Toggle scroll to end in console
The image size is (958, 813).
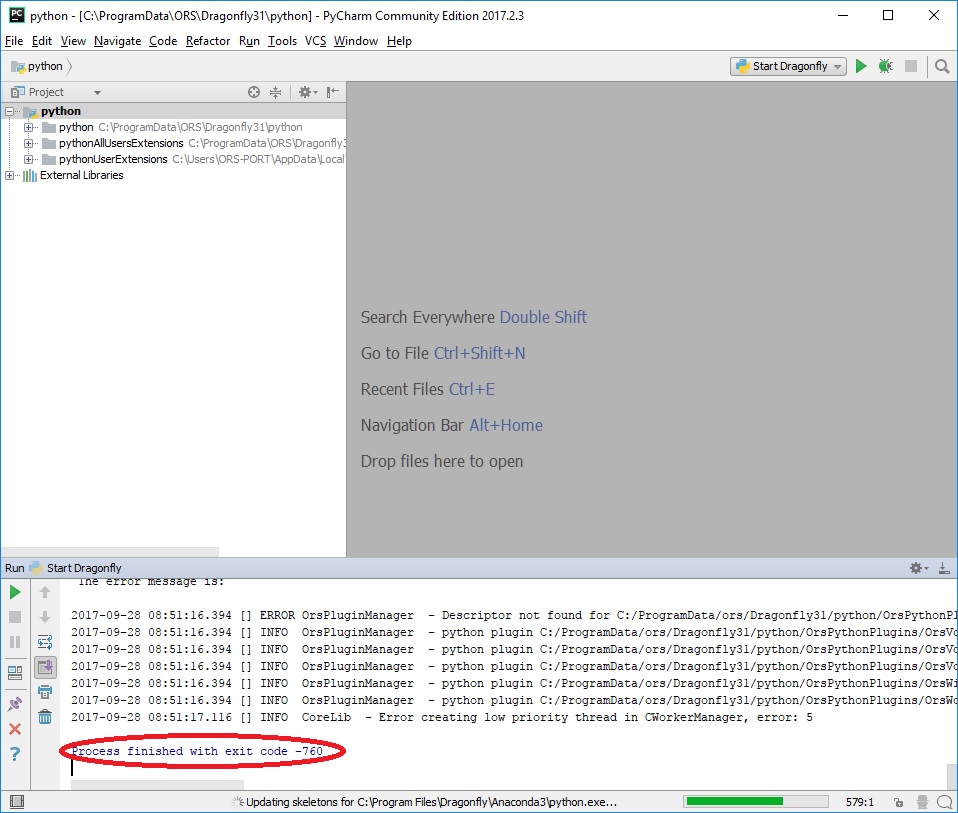[x=44, y=666]
